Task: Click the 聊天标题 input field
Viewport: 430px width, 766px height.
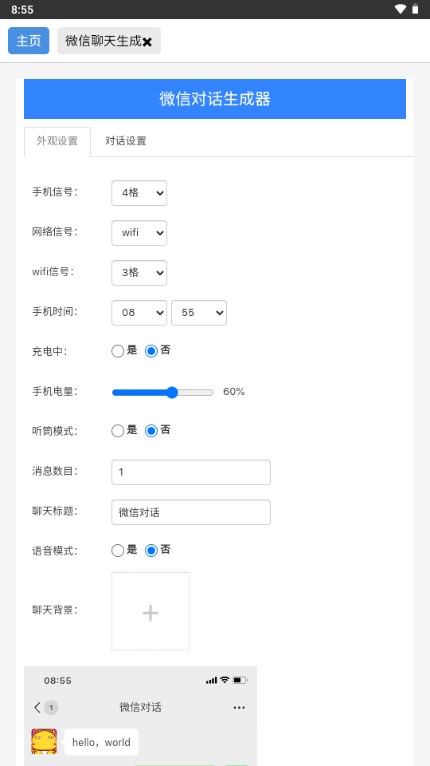Action: click(191, 512)
